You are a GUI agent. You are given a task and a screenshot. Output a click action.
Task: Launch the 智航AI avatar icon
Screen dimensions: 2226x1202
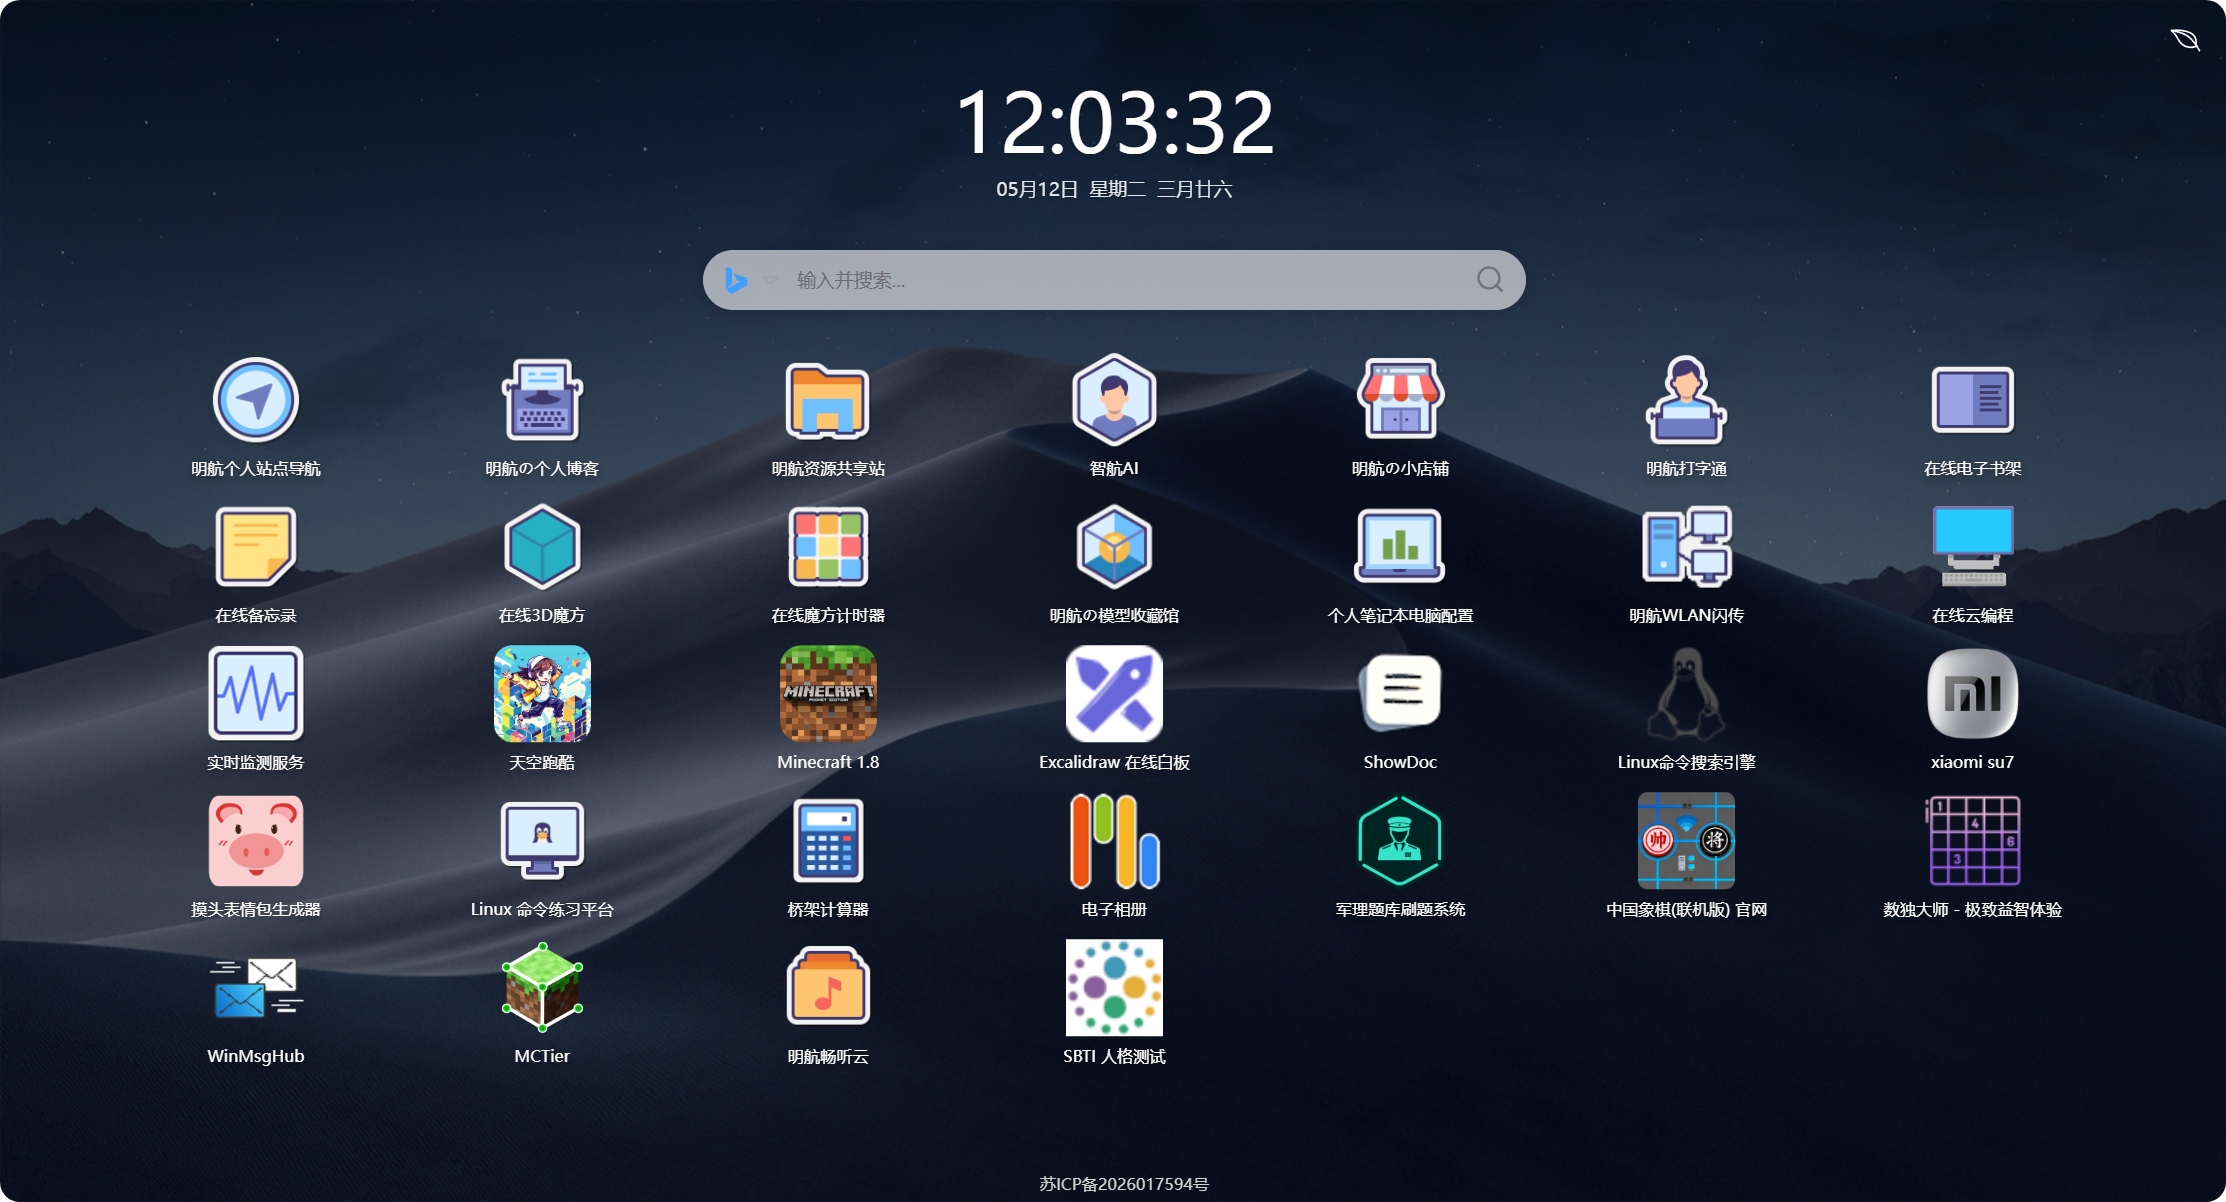1114,400
